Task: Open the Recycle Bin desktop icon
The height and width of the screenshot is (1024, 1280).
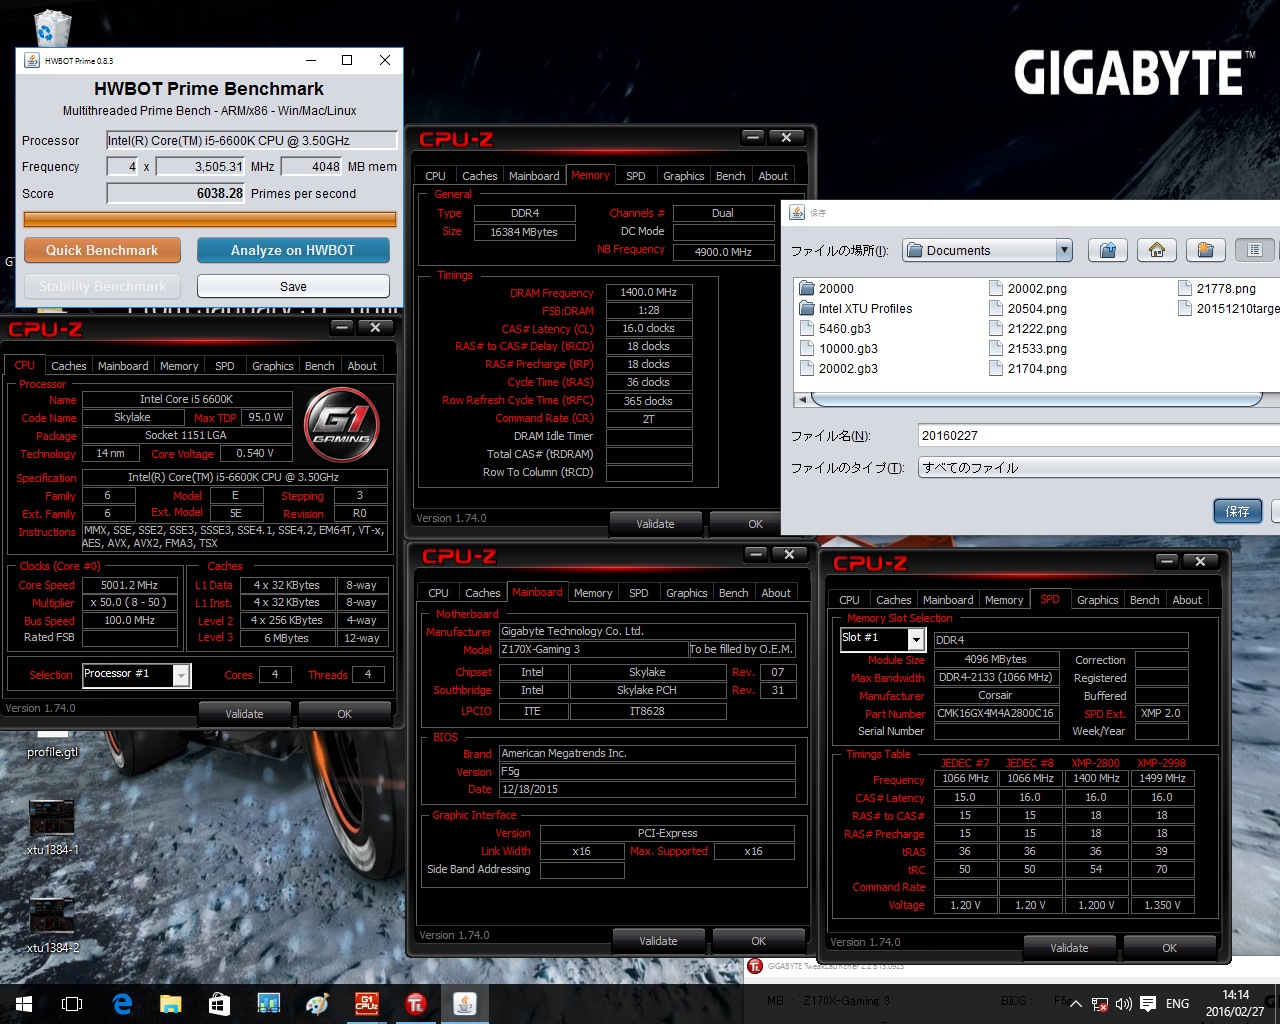Action: [51, 28]
